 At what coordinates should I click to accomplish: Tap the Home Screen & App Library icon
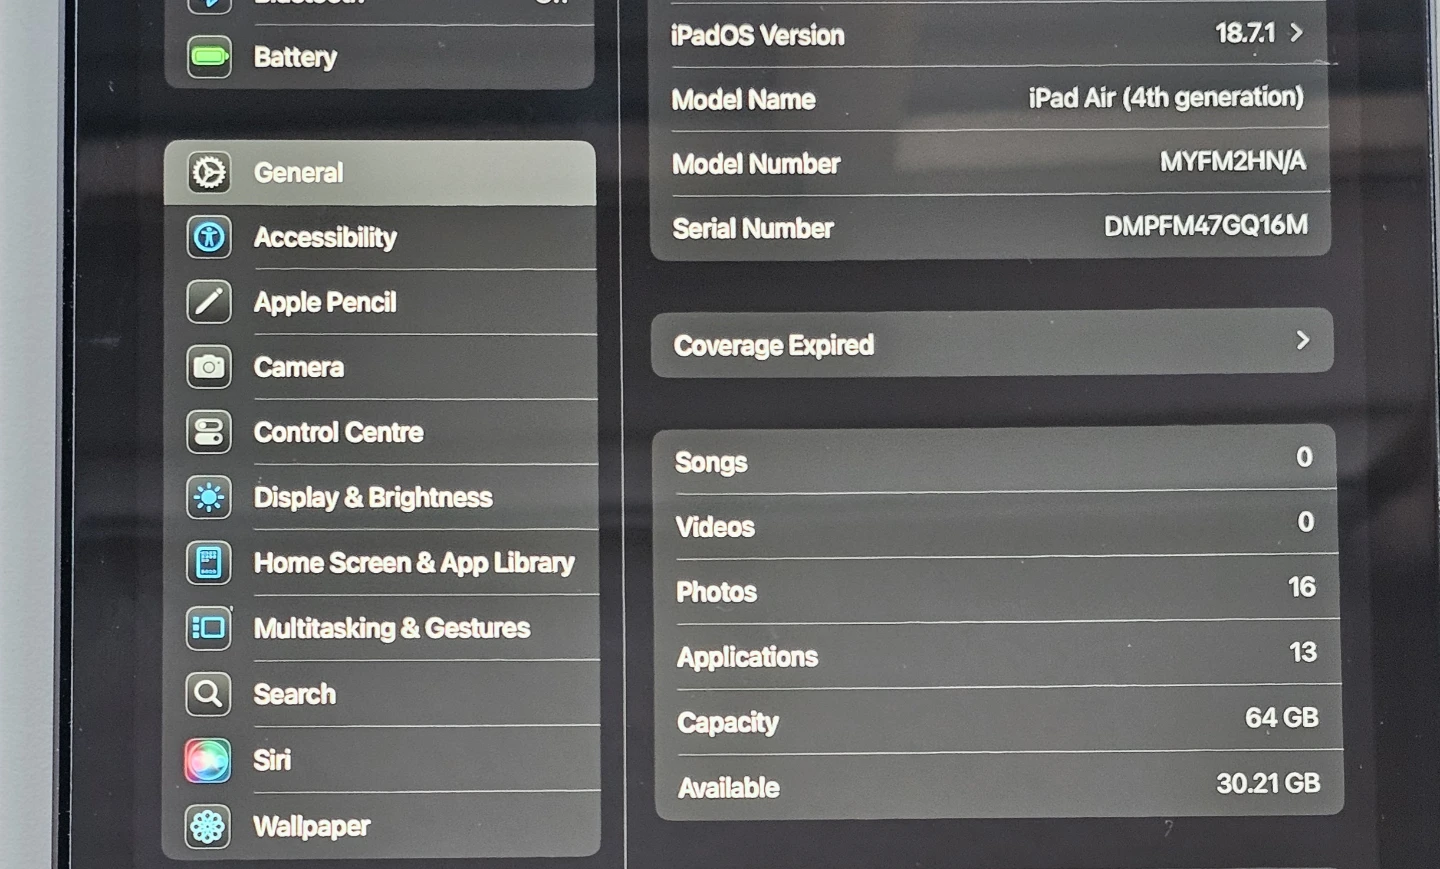coord(209,563)
